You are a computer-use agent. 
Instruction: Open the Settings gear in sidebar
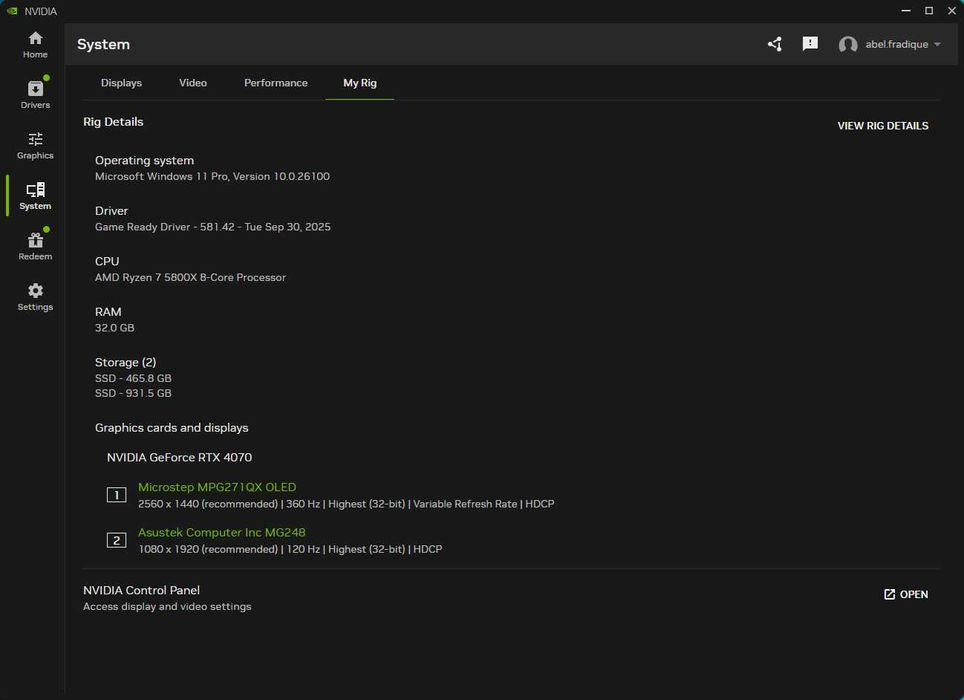[x=35, y=296]
